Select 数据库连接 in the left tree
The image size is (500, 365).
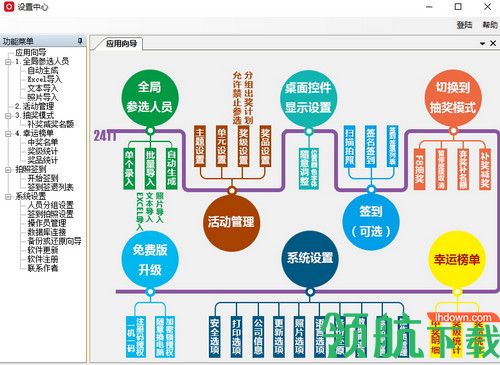pyautogui.click(x=47, y=232)
